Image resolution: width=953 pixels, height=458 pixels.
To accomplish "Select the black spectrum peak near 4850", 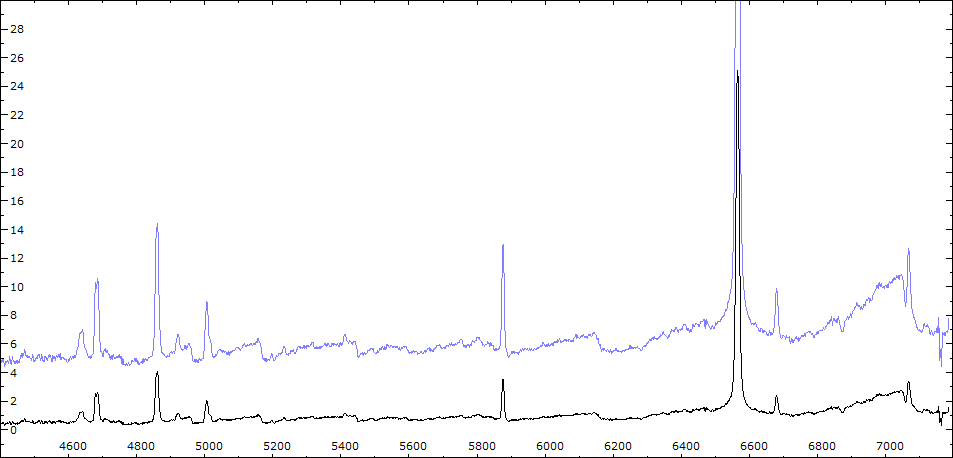I will point(157,374).
